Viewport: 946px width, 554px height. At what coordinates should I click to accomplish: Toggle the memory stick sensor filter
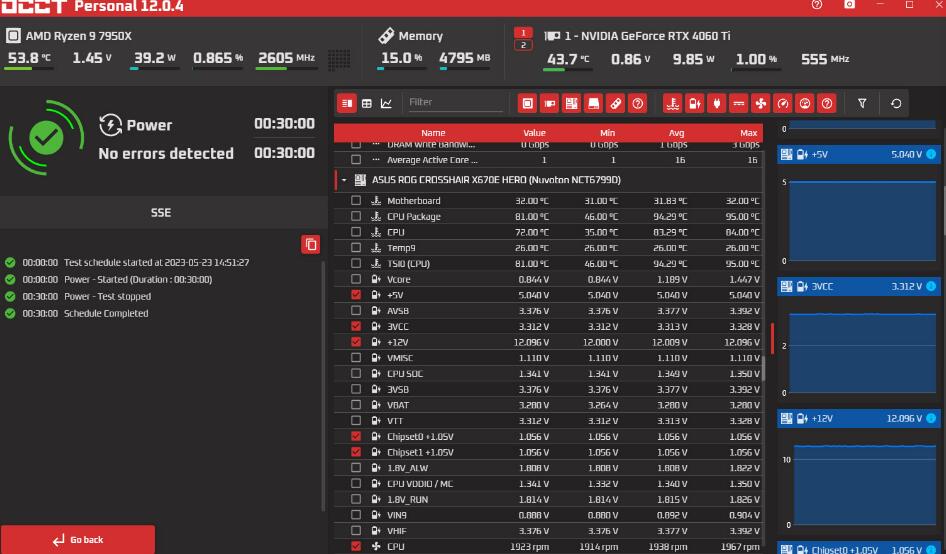coord(615,103)
